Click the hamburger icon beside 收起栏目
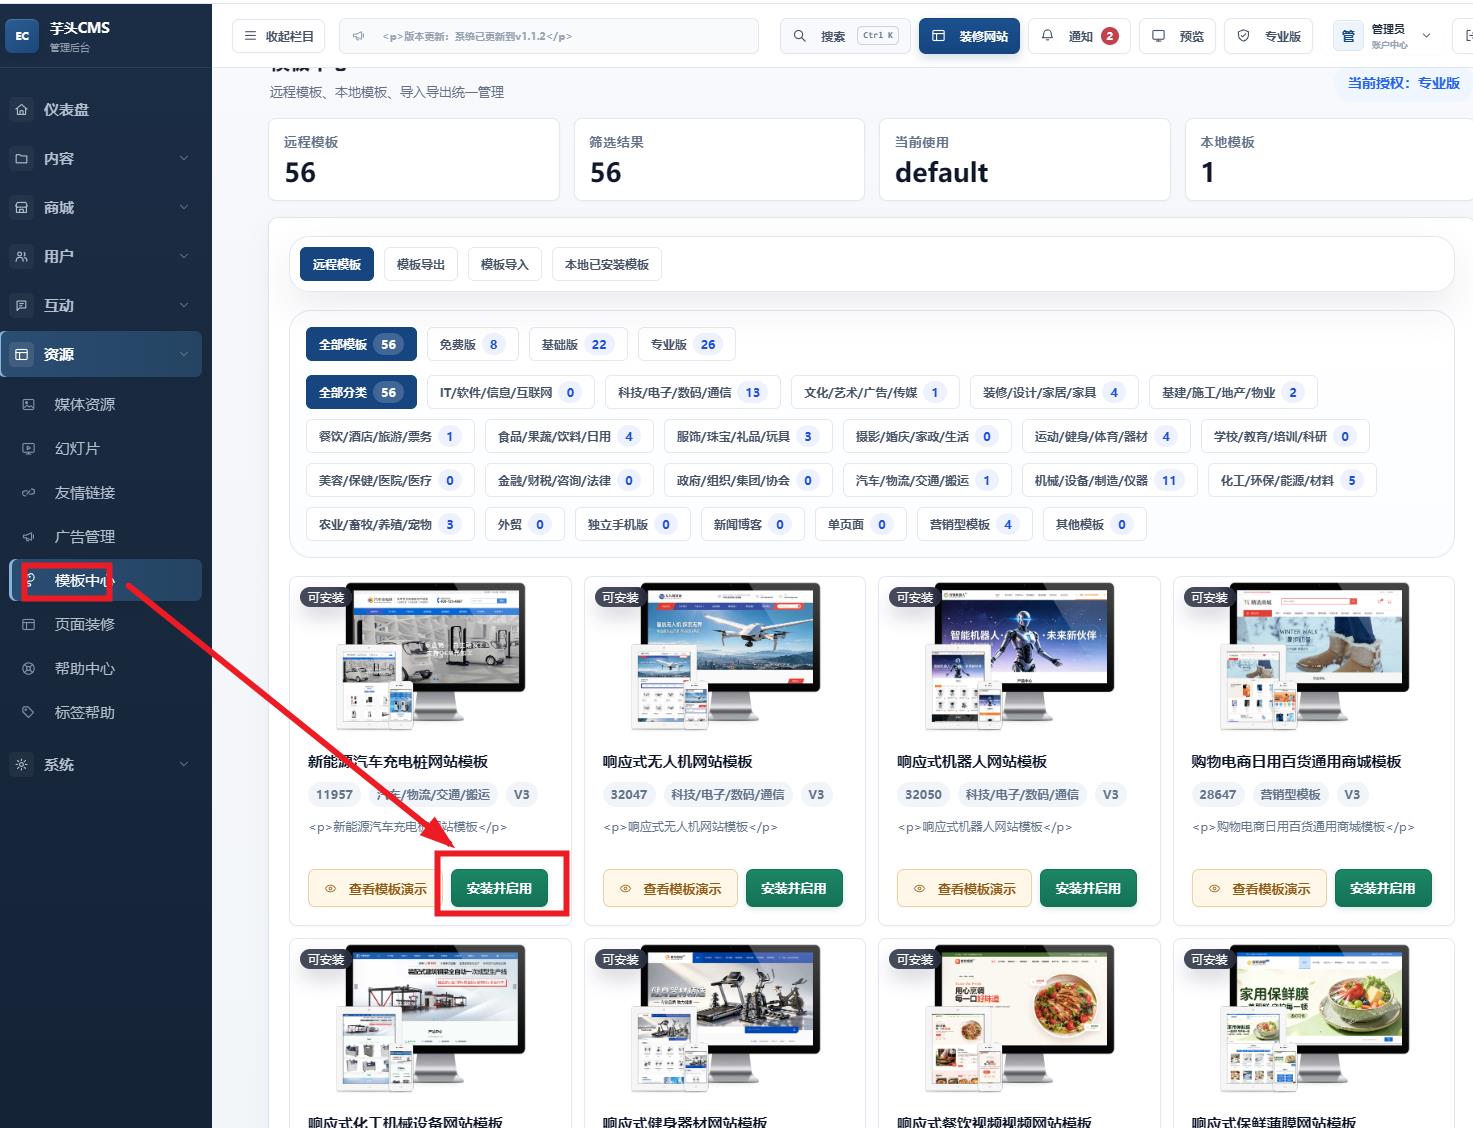This screenshot has height=1128, width=1473. [250, 36]
